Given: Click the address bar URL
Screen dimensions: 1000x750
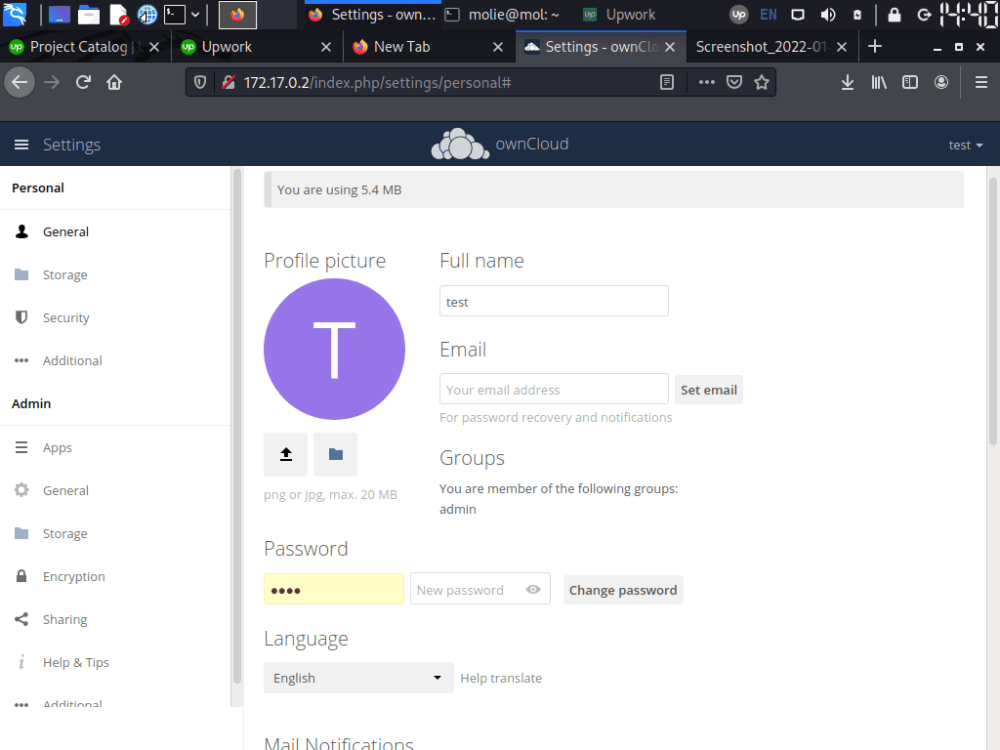Looking at the screenshot, I should (378, 82).
